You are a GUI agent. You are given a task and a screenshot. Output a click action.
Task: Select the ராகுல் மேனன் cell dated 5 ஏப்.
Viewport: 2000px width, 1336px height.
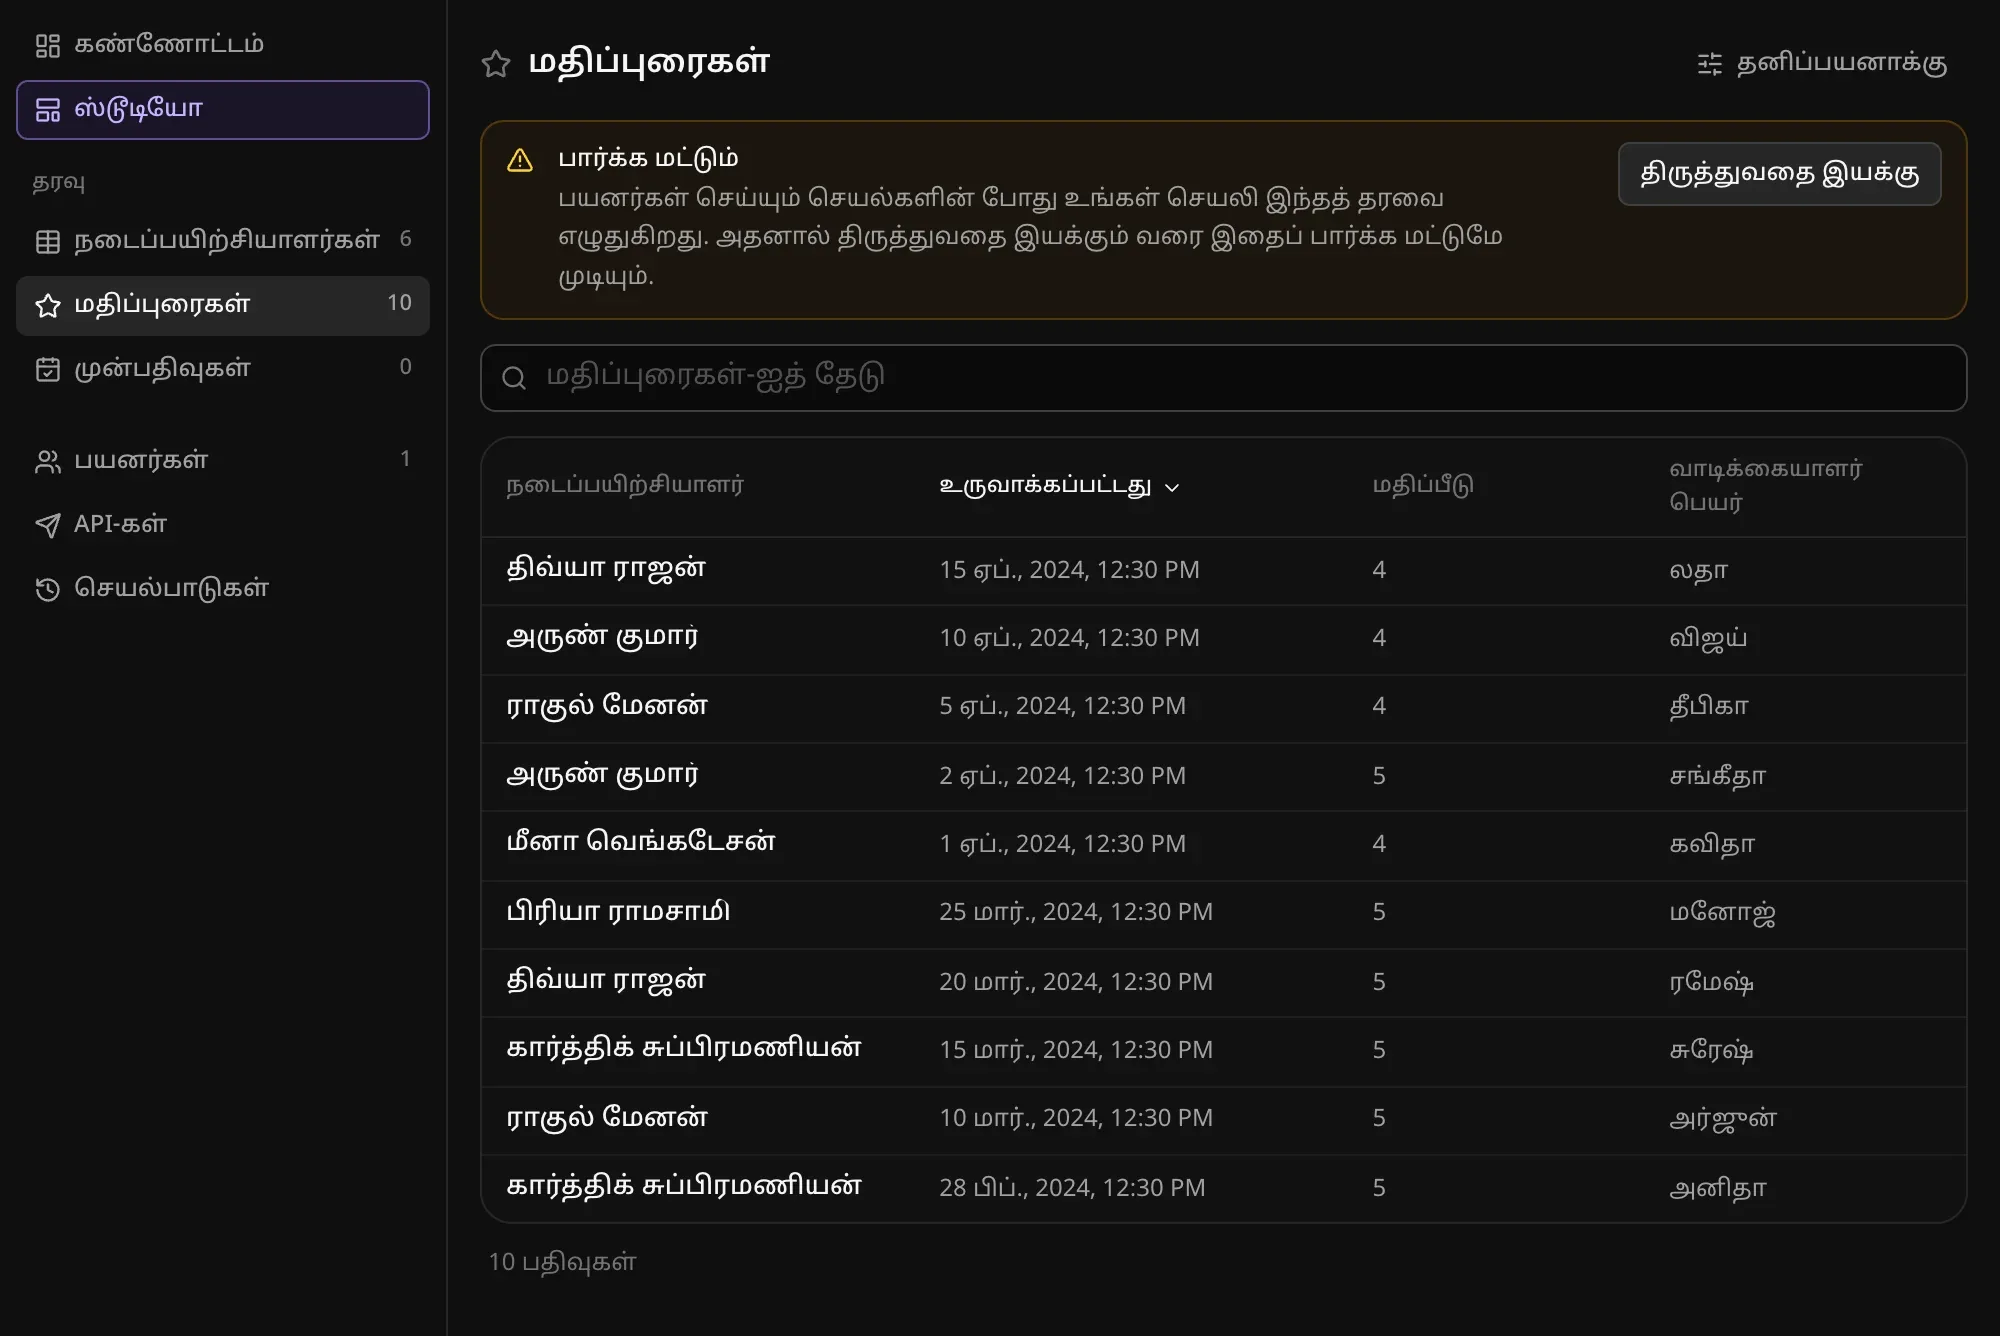tap(607, 706)
